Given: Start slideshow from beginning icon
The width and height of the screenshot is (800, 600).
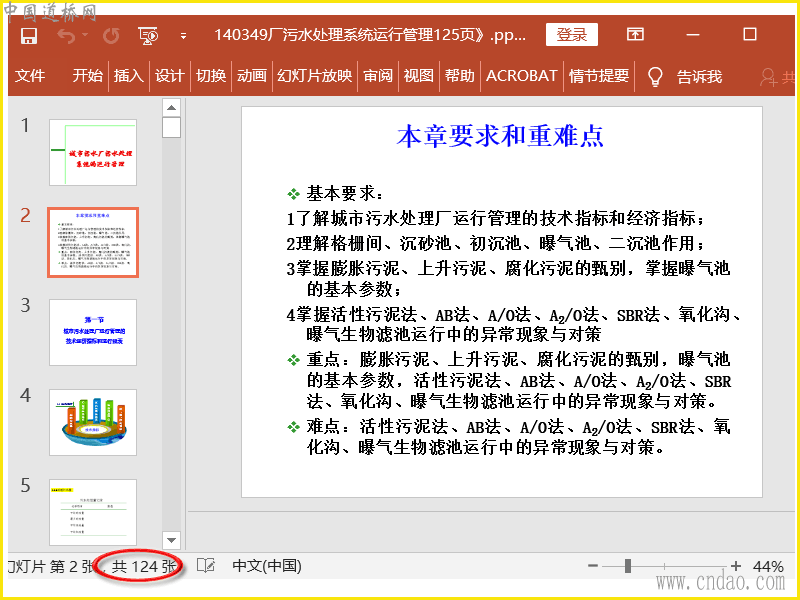Looking at the screenshot, I should tap(148, 36).
